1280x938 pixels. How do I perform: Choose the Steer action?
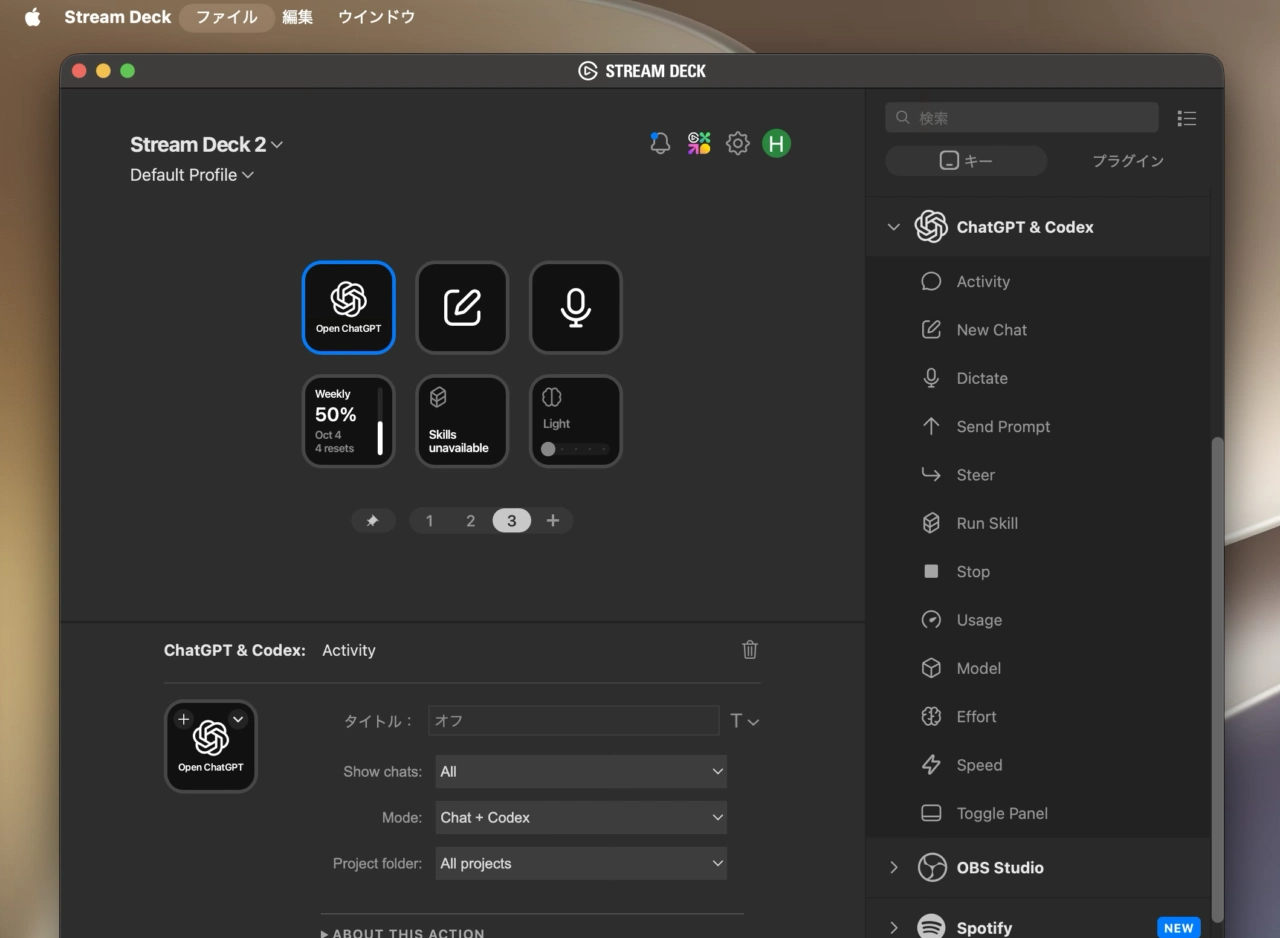coord(1038,475)
